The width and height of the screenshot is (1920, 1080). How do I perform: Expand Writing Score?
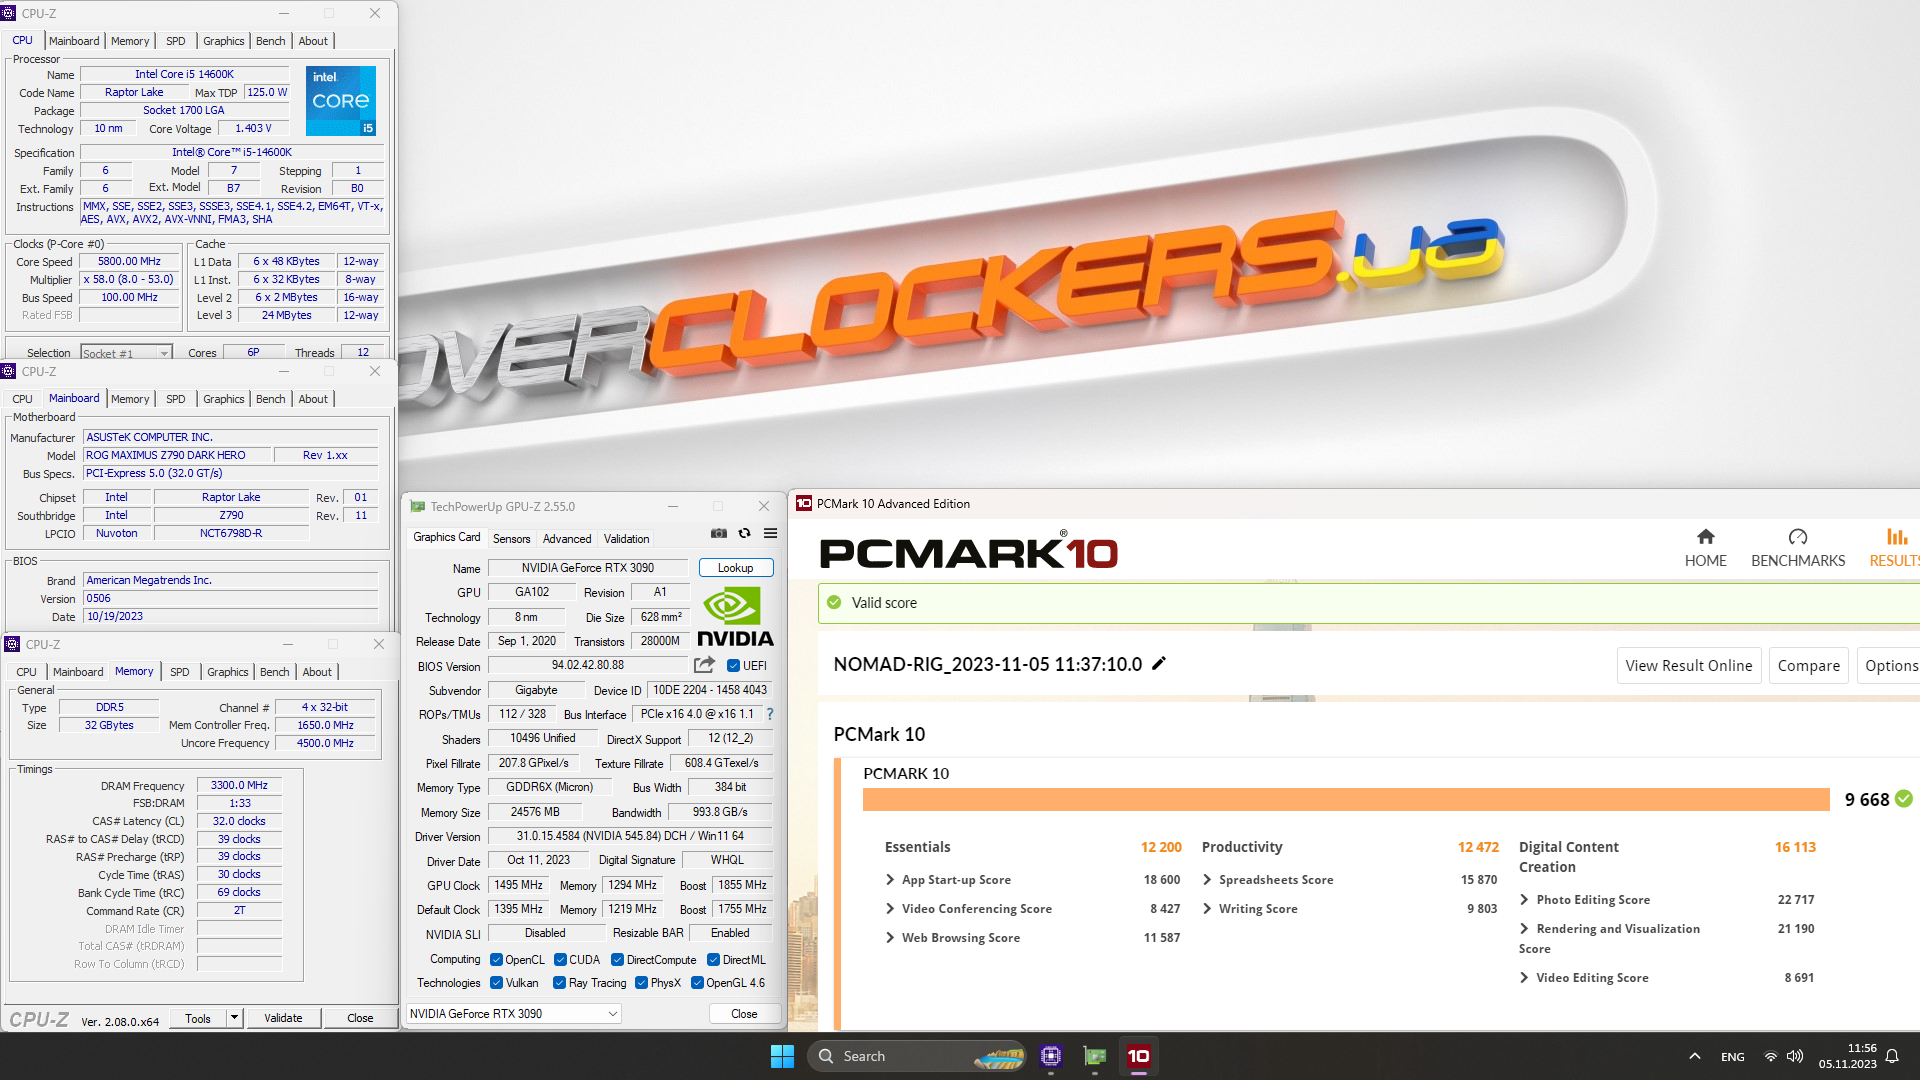click(x=1207, y=909)
